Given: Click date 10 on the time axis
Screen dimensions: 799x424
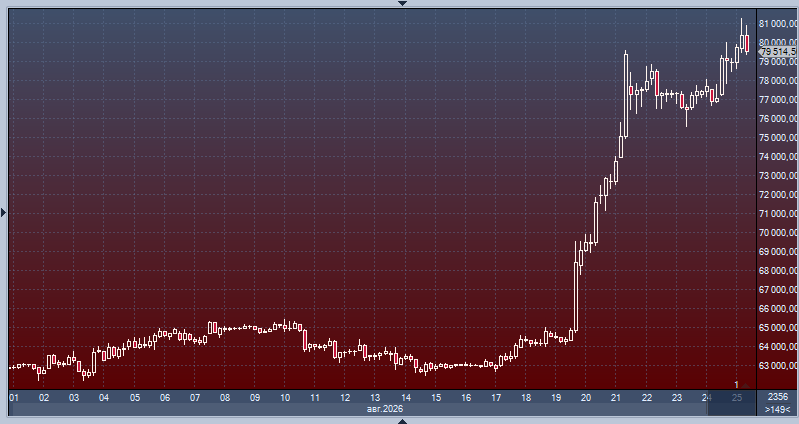Looking at the screenshot, I should pyautogui.click(x=285, y=398).
